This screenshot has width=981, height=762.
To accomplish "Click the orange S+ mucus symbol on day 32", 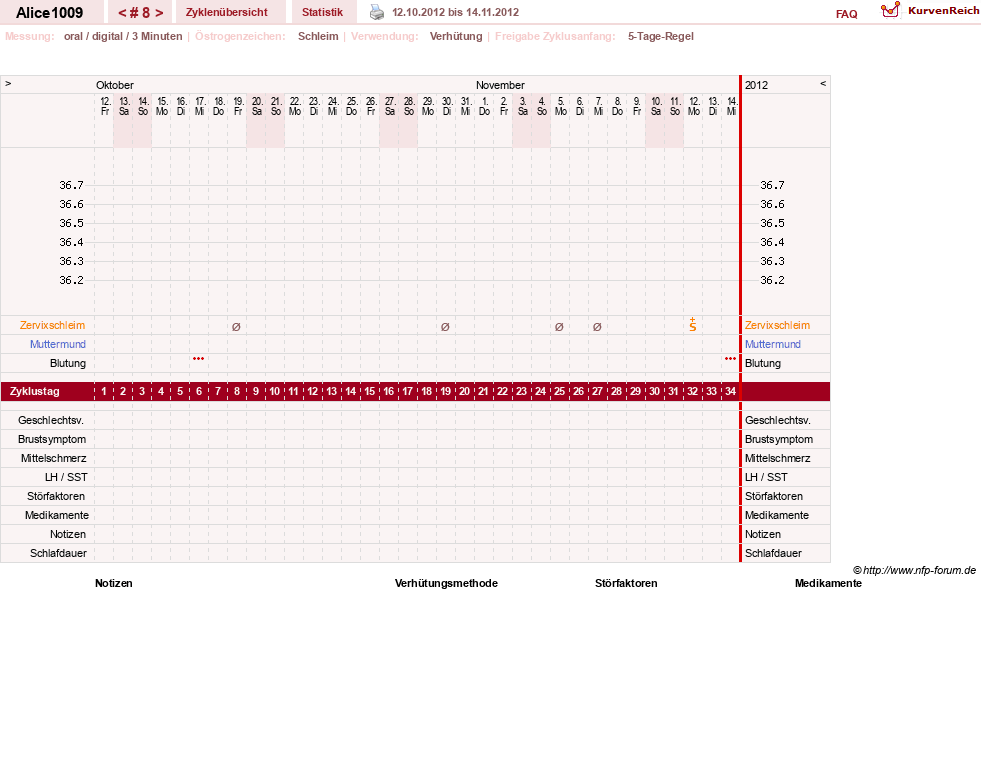I will (x=693, y=325).
